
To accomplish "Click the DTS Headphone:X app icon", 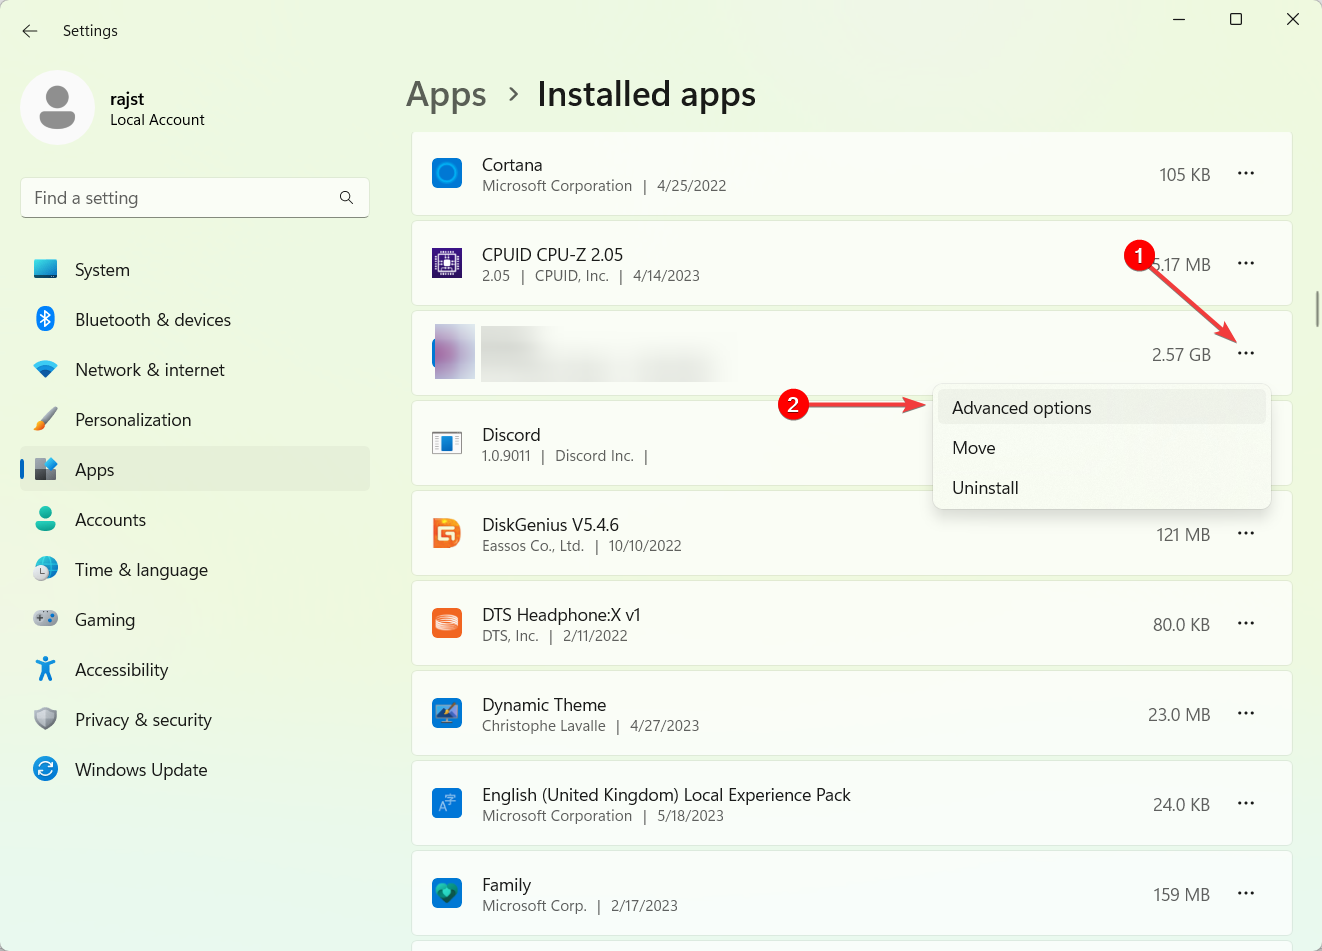I will pos(447,624).
